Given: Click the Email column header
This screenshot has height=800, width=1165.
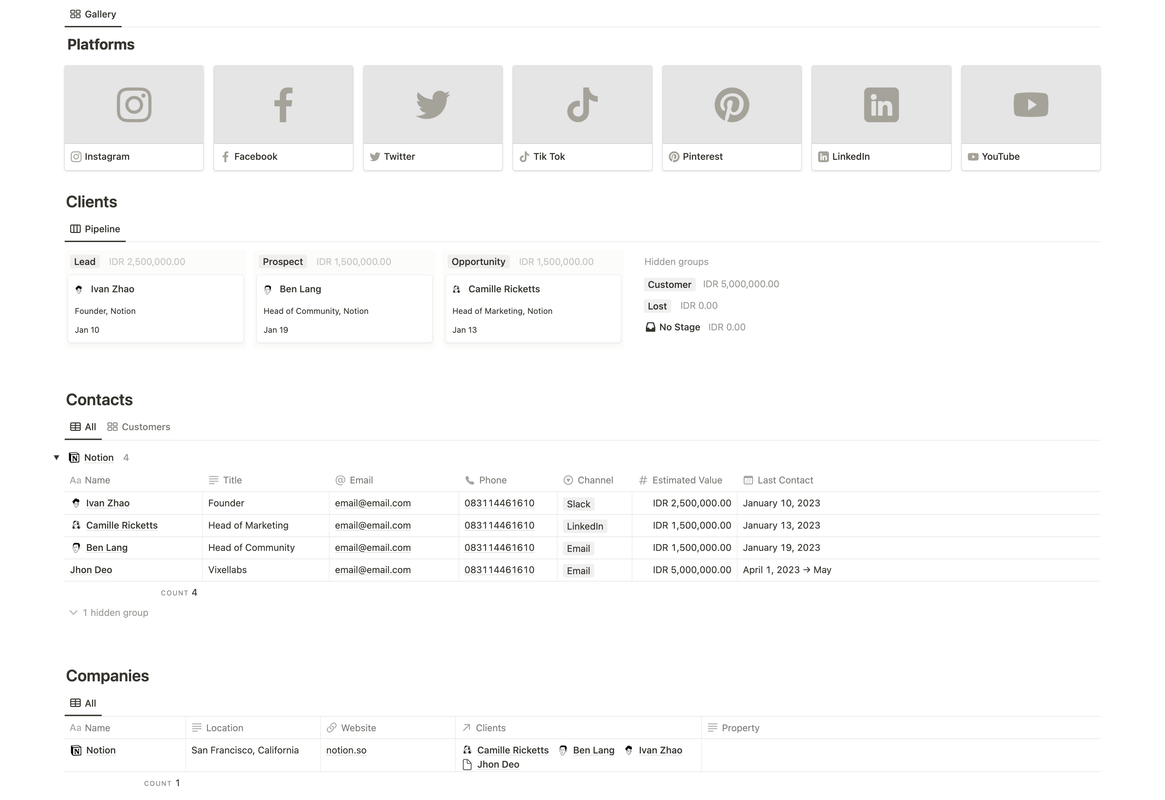Looking at the screenshot, I should [354, 481].
